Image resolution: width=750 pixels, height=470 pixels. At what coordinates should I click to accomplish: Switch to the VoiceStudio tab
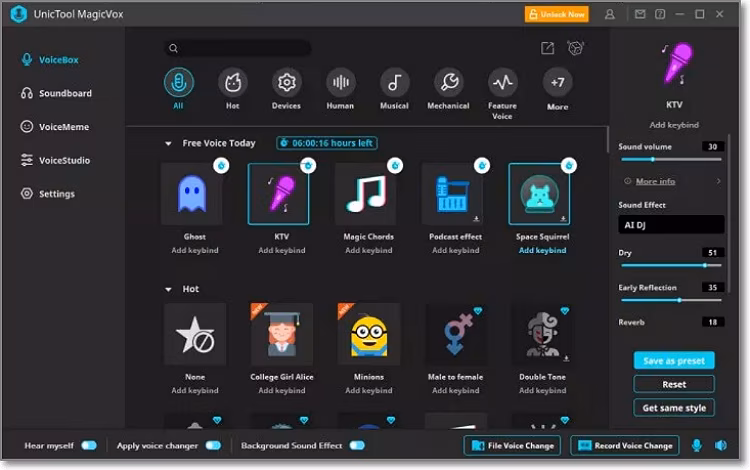tap(55, 160)
